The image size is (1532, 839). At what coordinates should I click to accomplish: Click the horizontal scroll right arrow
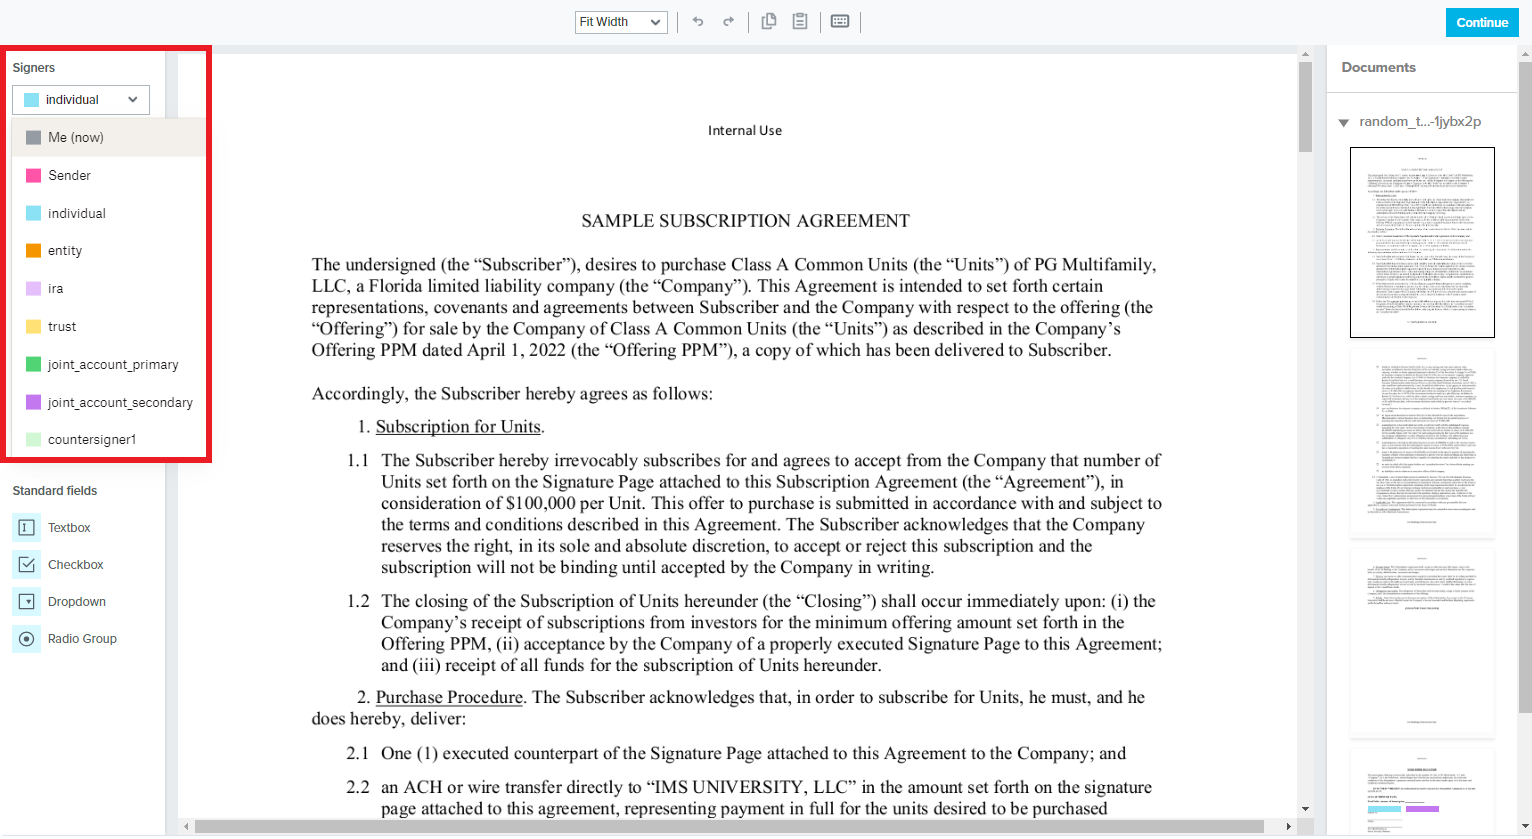click(x=1289, y=827)
